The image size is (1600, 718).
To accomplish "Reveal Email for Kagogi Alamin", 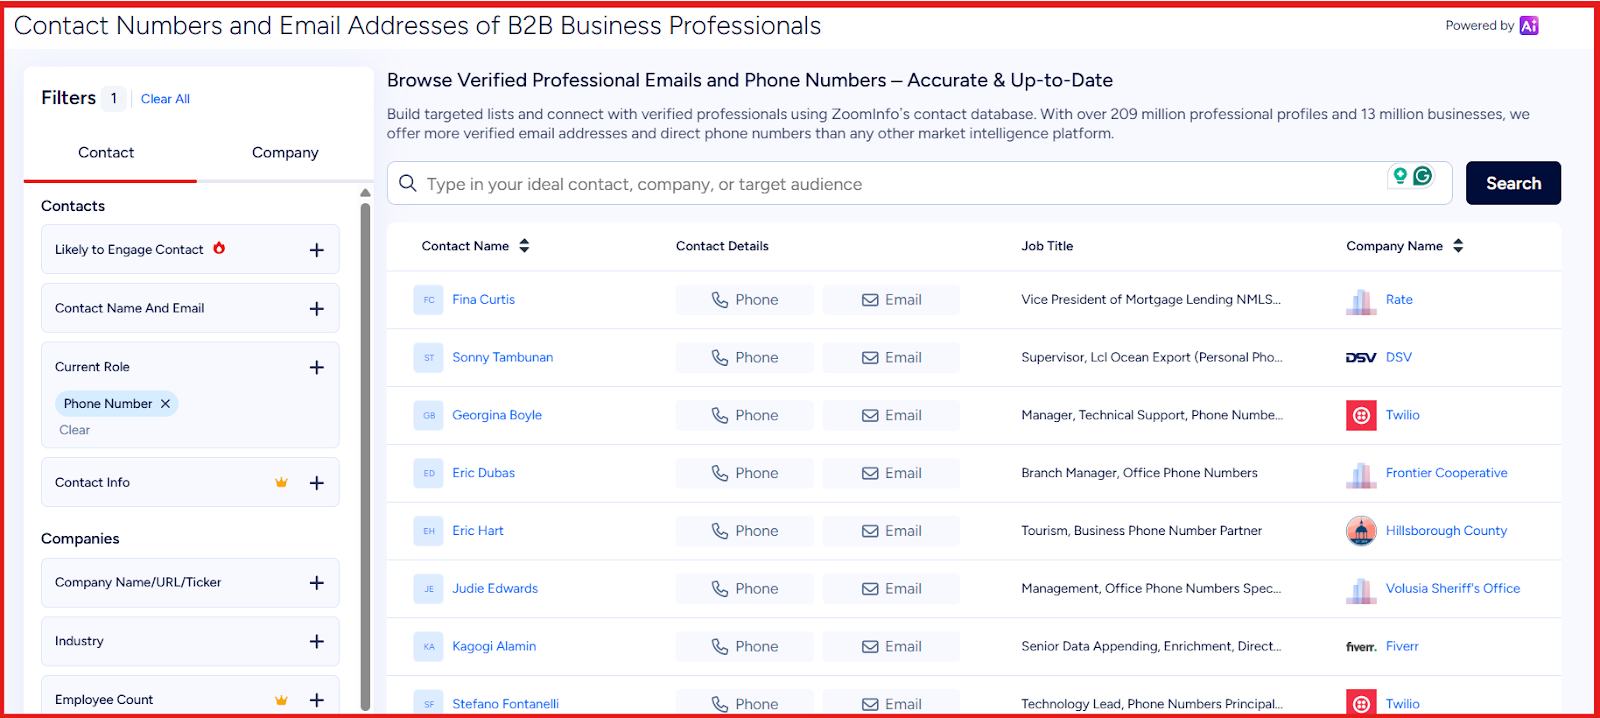I will tap(891, 647).
